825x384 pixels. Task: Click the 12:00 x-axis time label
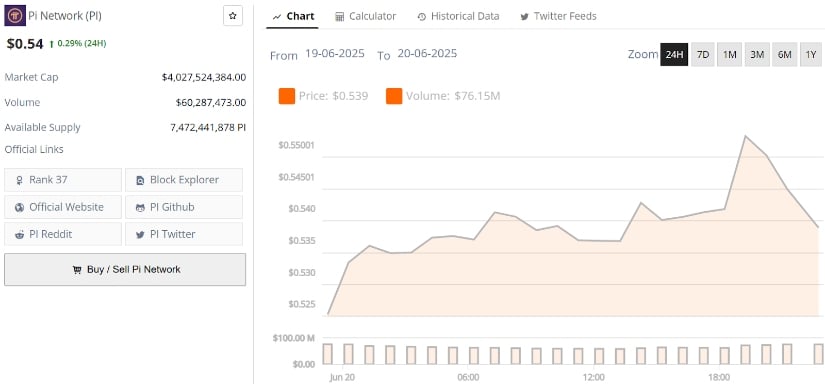click(x=593, y=377)
